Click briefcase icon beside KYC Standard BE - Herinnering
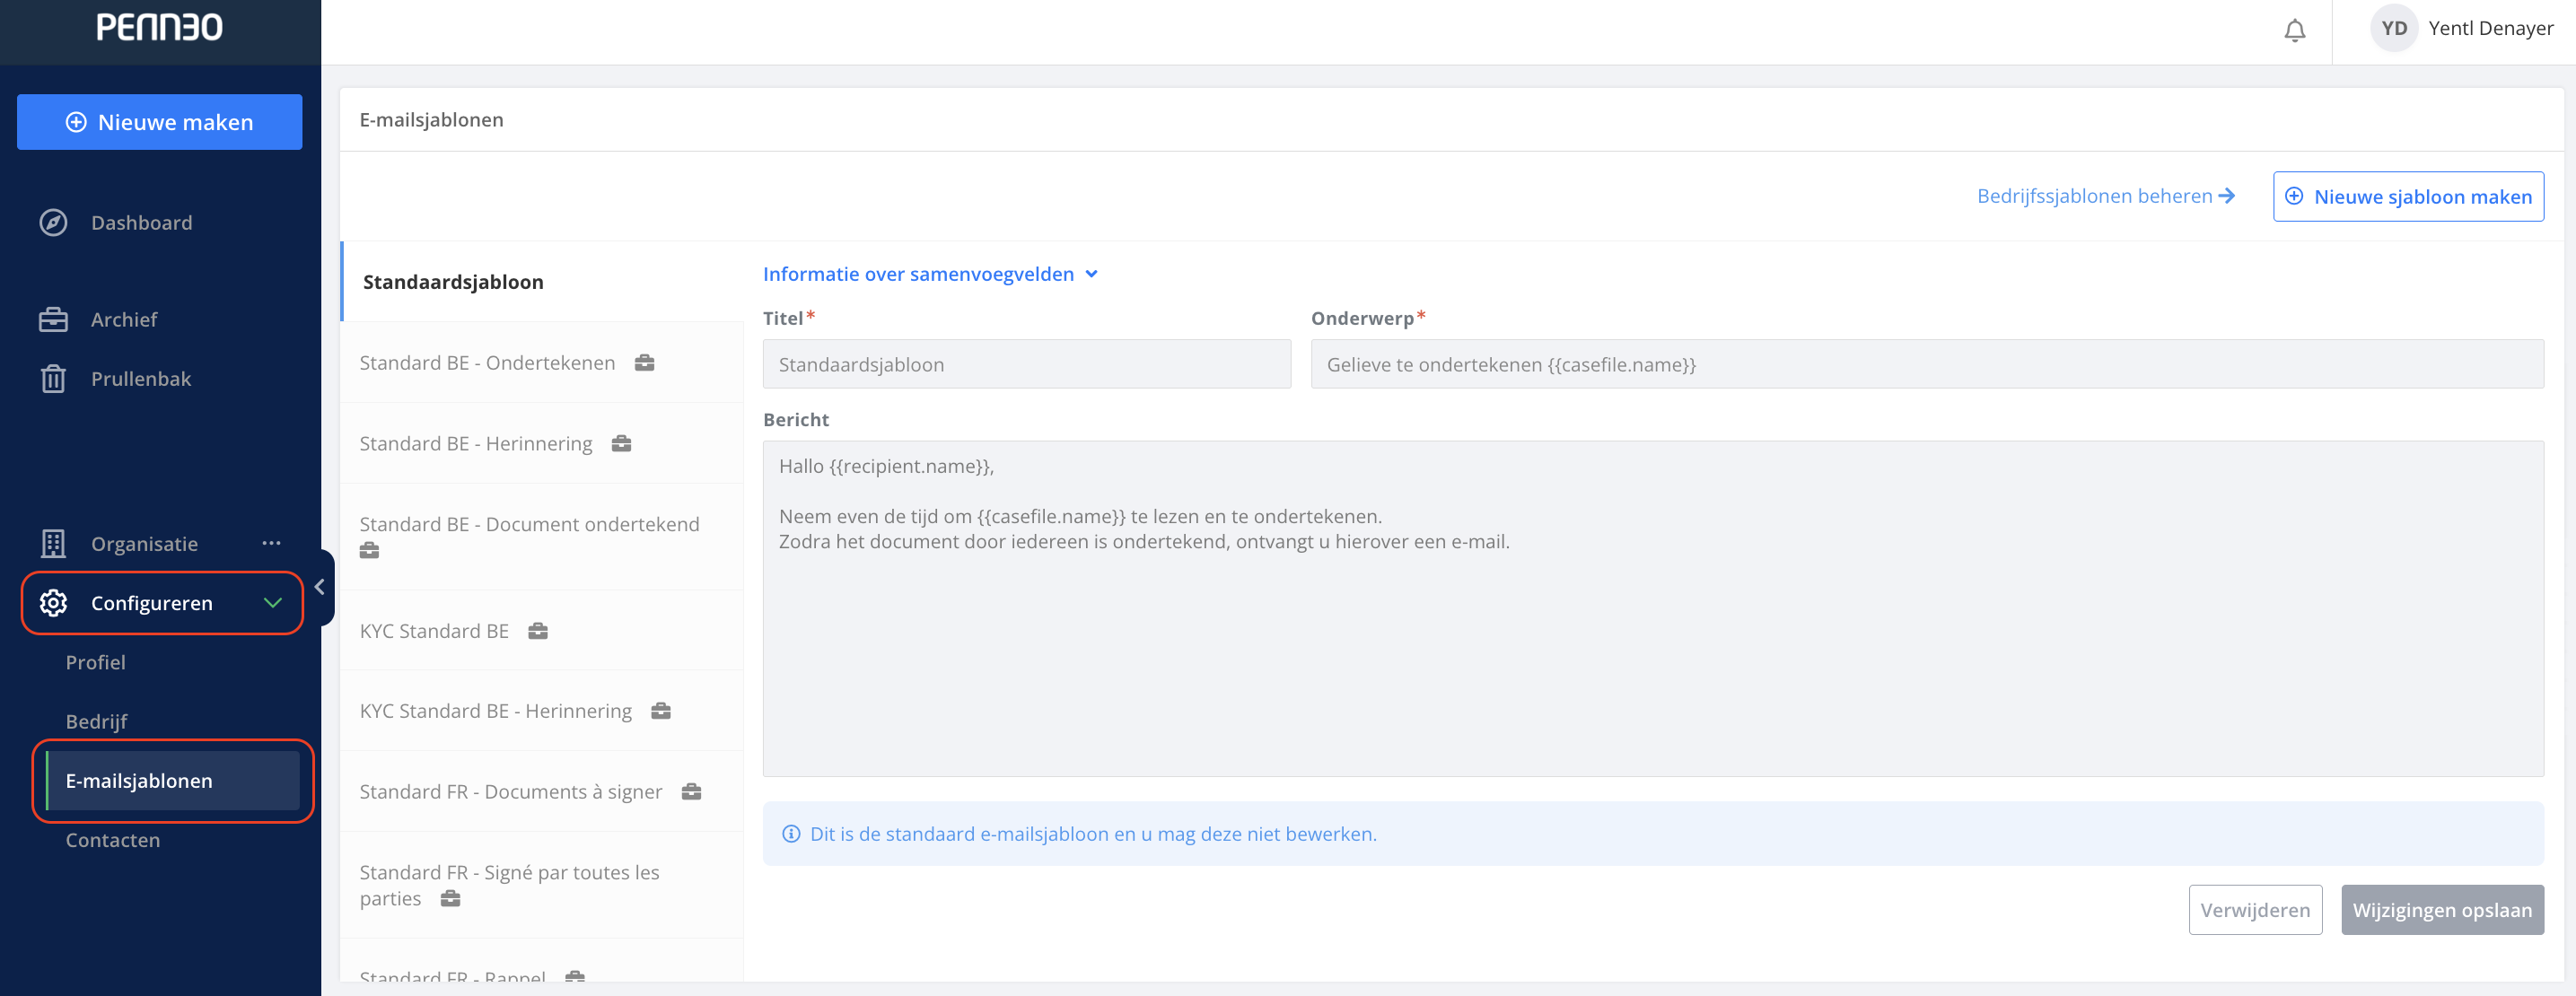 coord(661,710)
